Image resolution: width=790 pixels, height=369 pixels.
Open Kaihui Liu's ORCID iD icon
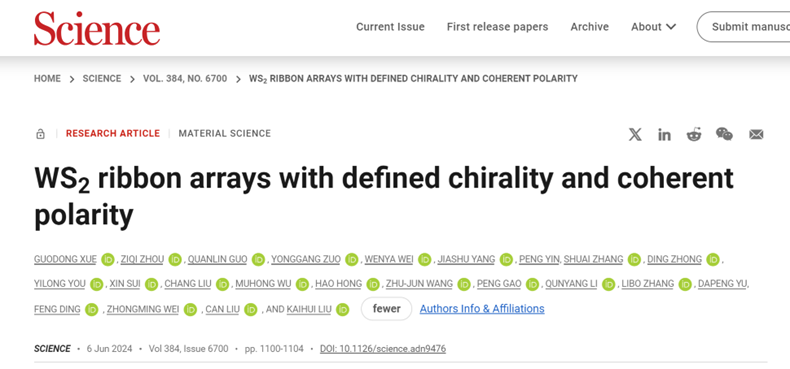343,309
